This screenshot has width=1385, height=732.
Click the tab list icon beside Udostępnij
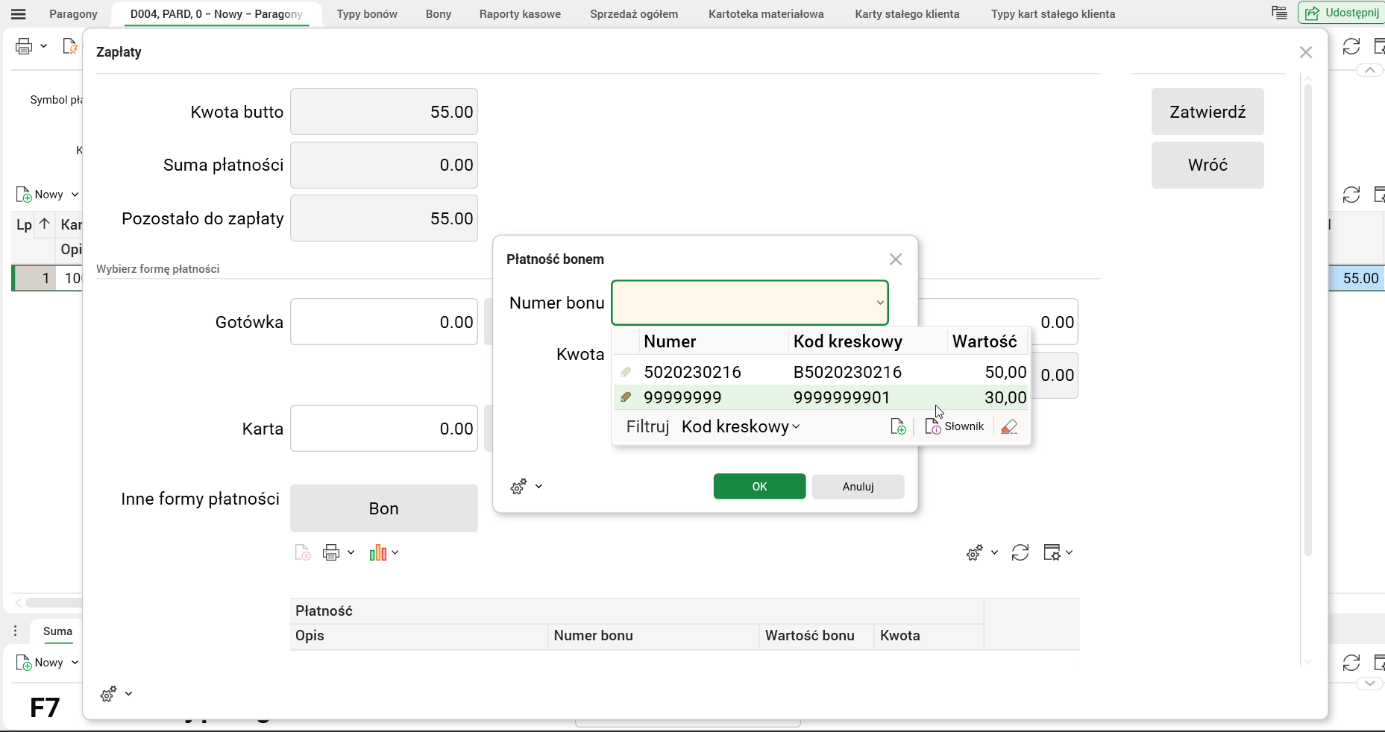[x=1279, y=13]
